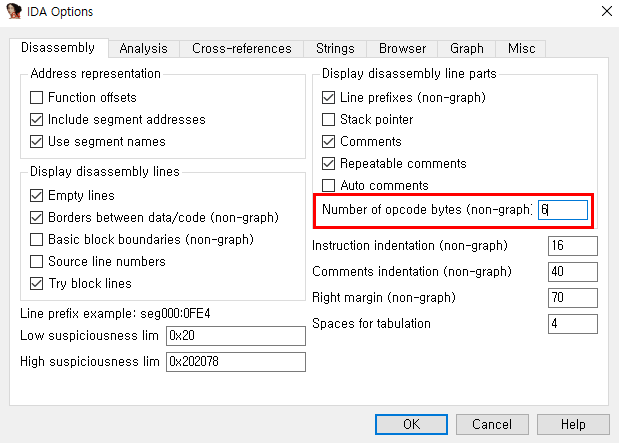Click the 'Line prefix example: seg000:0FE4' text
Image resolution: width=619 pixels, height=443 pixels.
point(115,313)
